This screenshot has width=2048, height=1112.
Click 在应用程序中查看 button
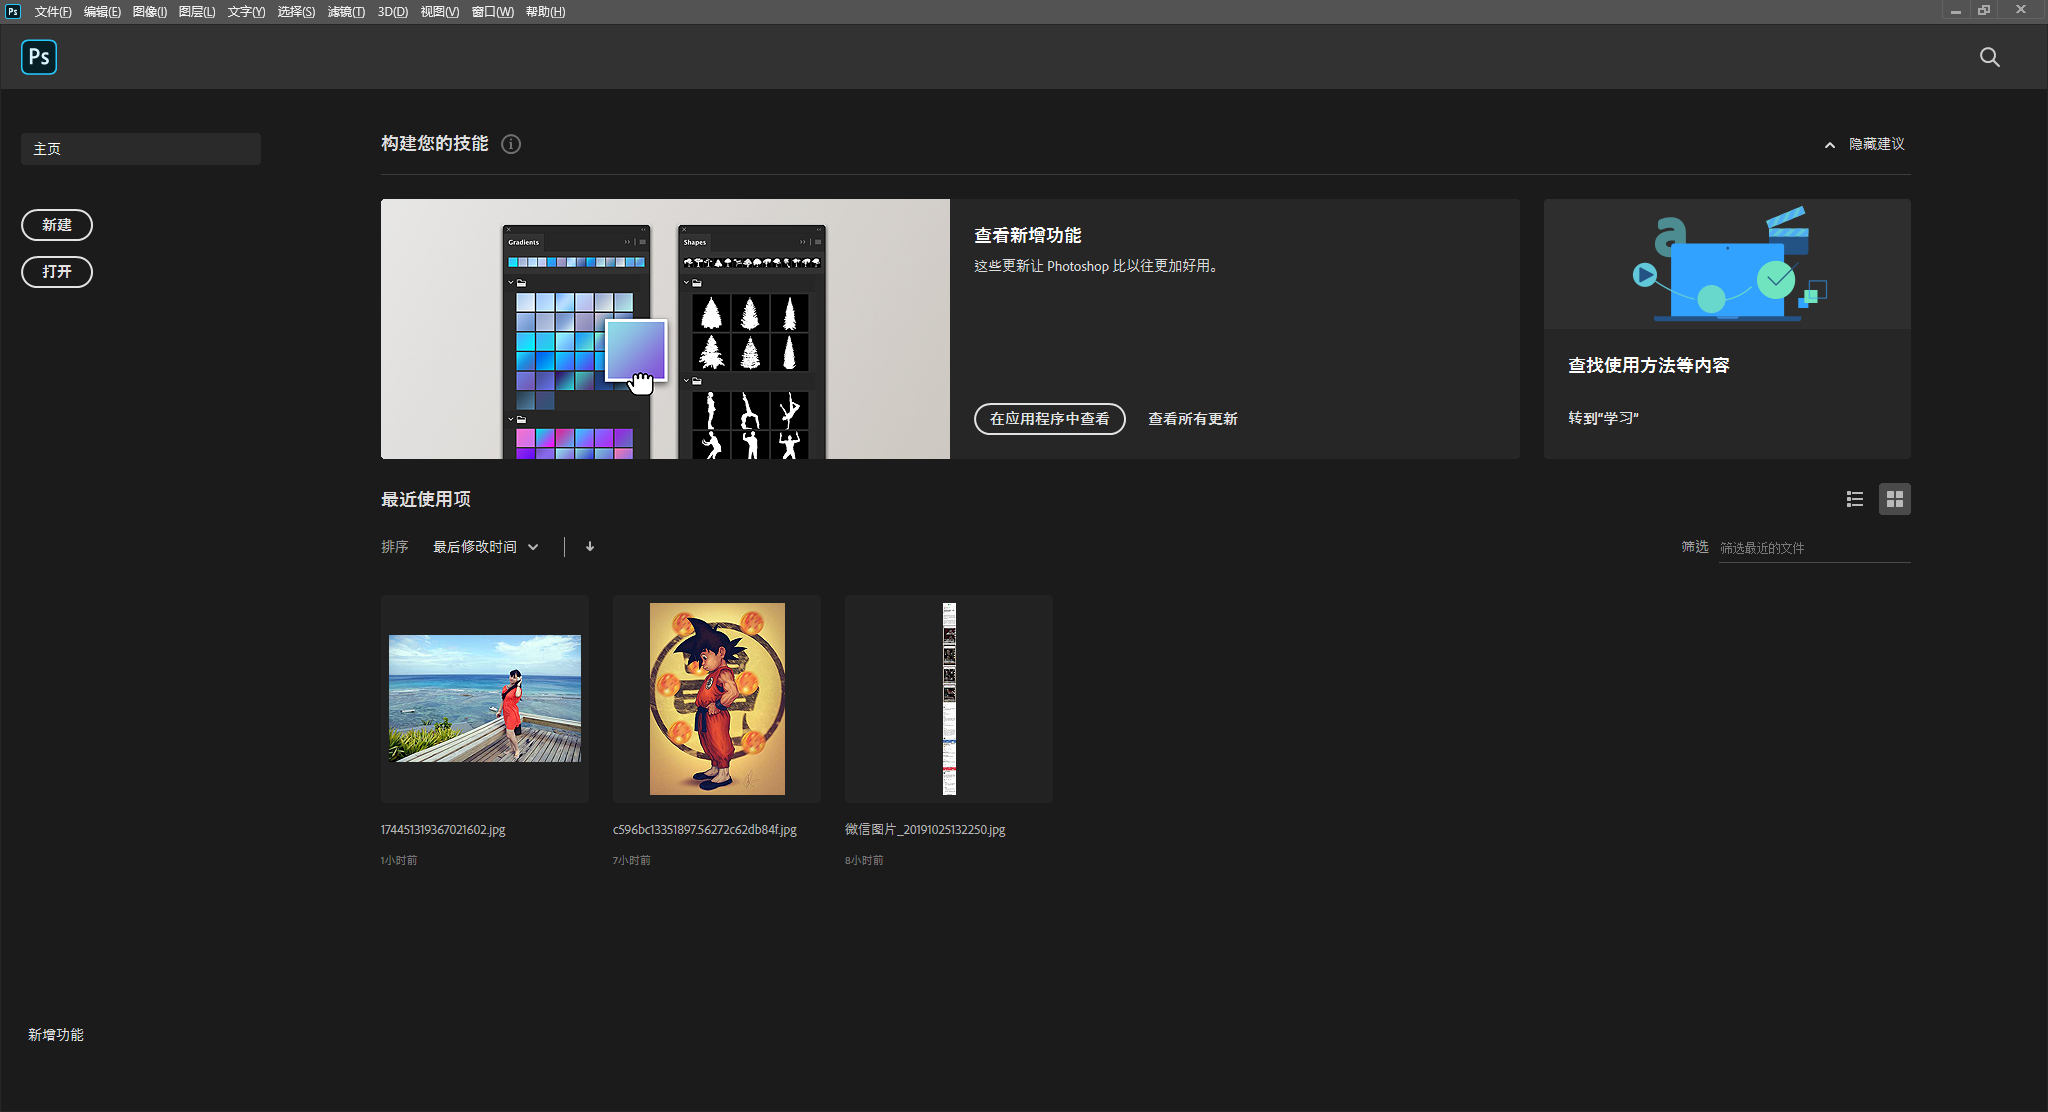tap(1049, 419)
